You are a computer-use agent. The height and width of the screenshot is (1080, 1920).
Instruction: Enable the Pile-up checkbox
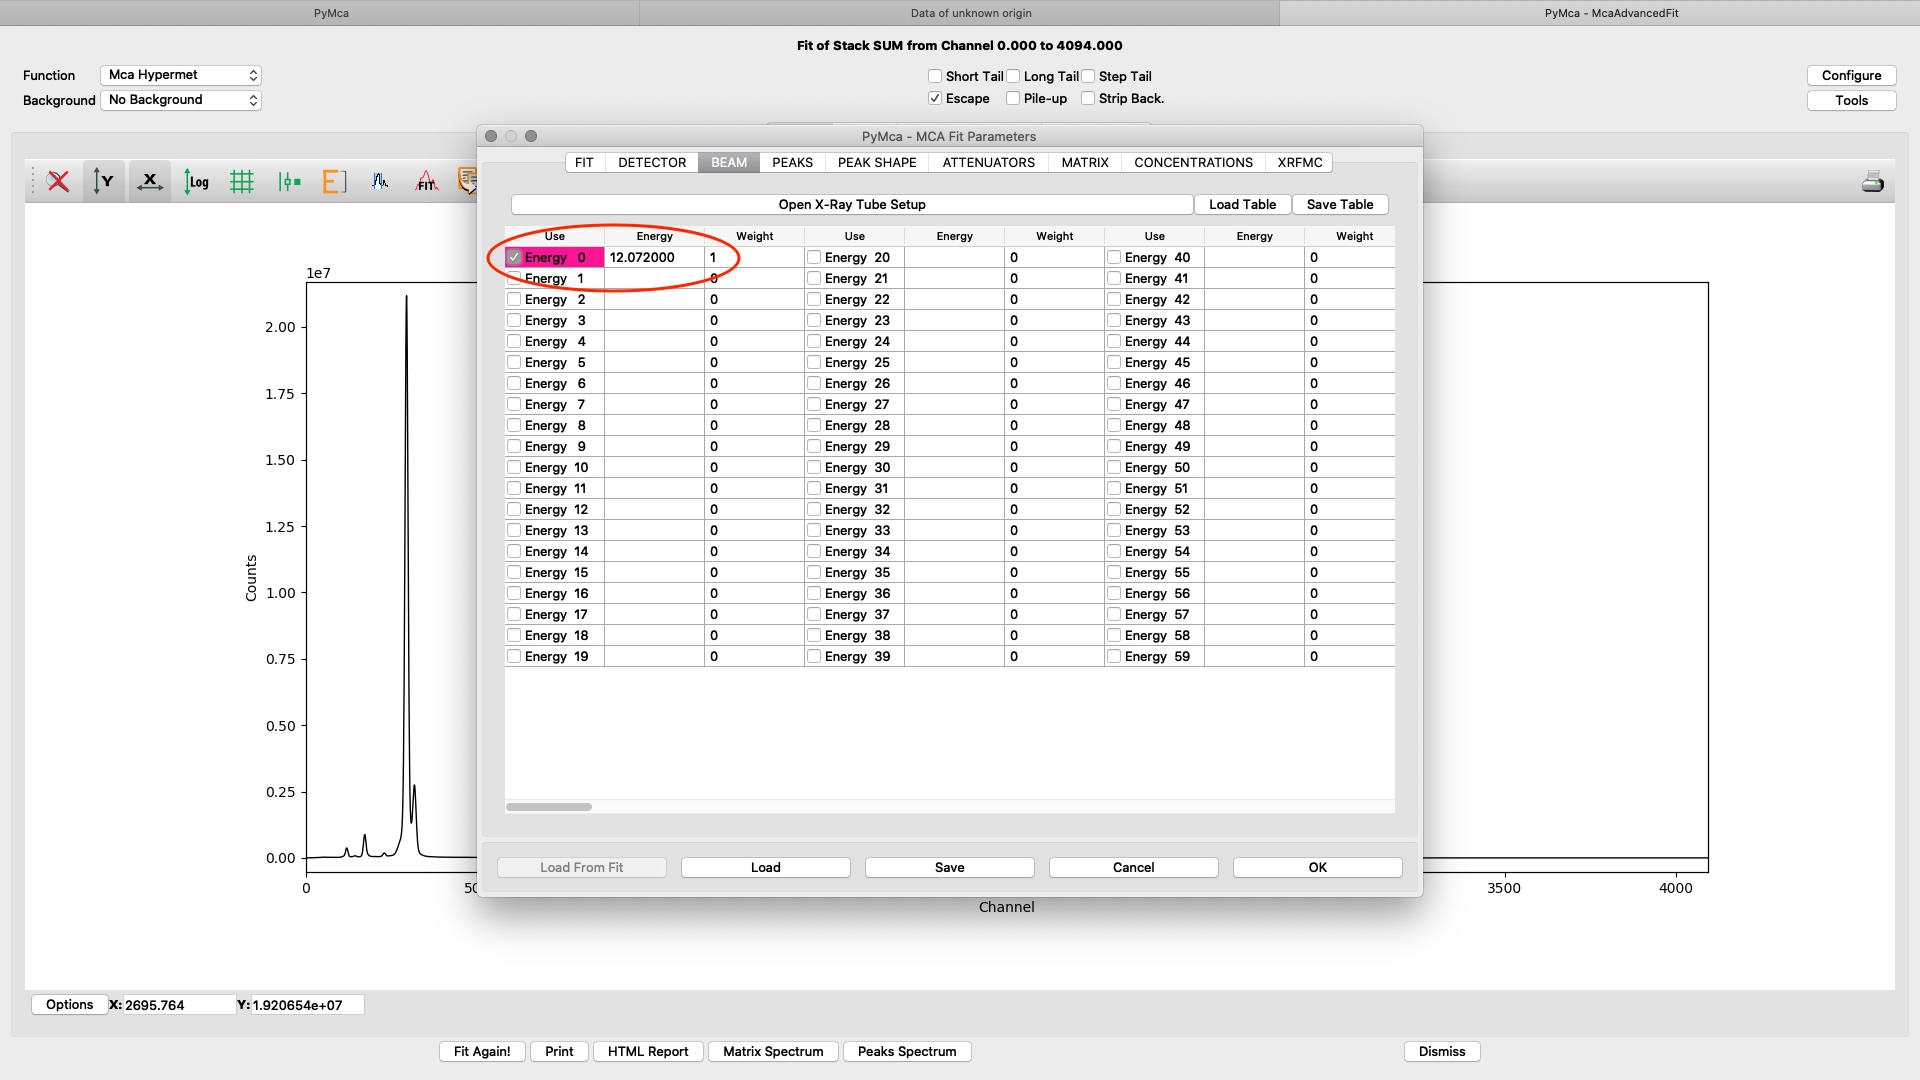pos(1013,98)
